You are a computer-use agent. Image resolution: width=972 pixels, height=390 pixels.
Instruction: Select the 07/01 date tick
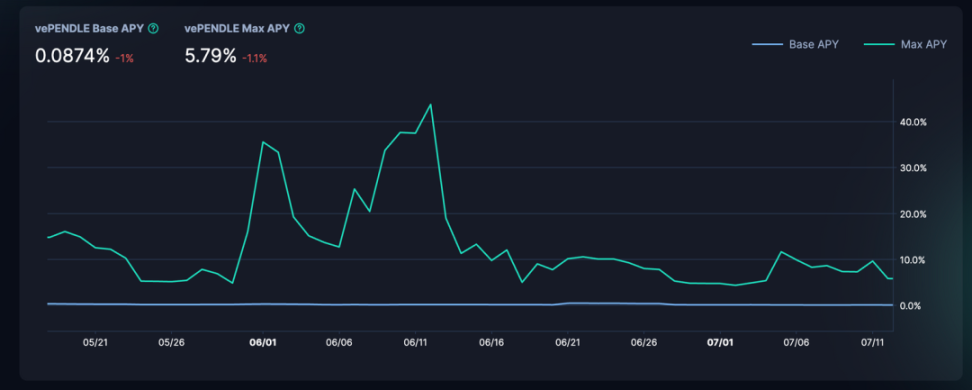720,342
